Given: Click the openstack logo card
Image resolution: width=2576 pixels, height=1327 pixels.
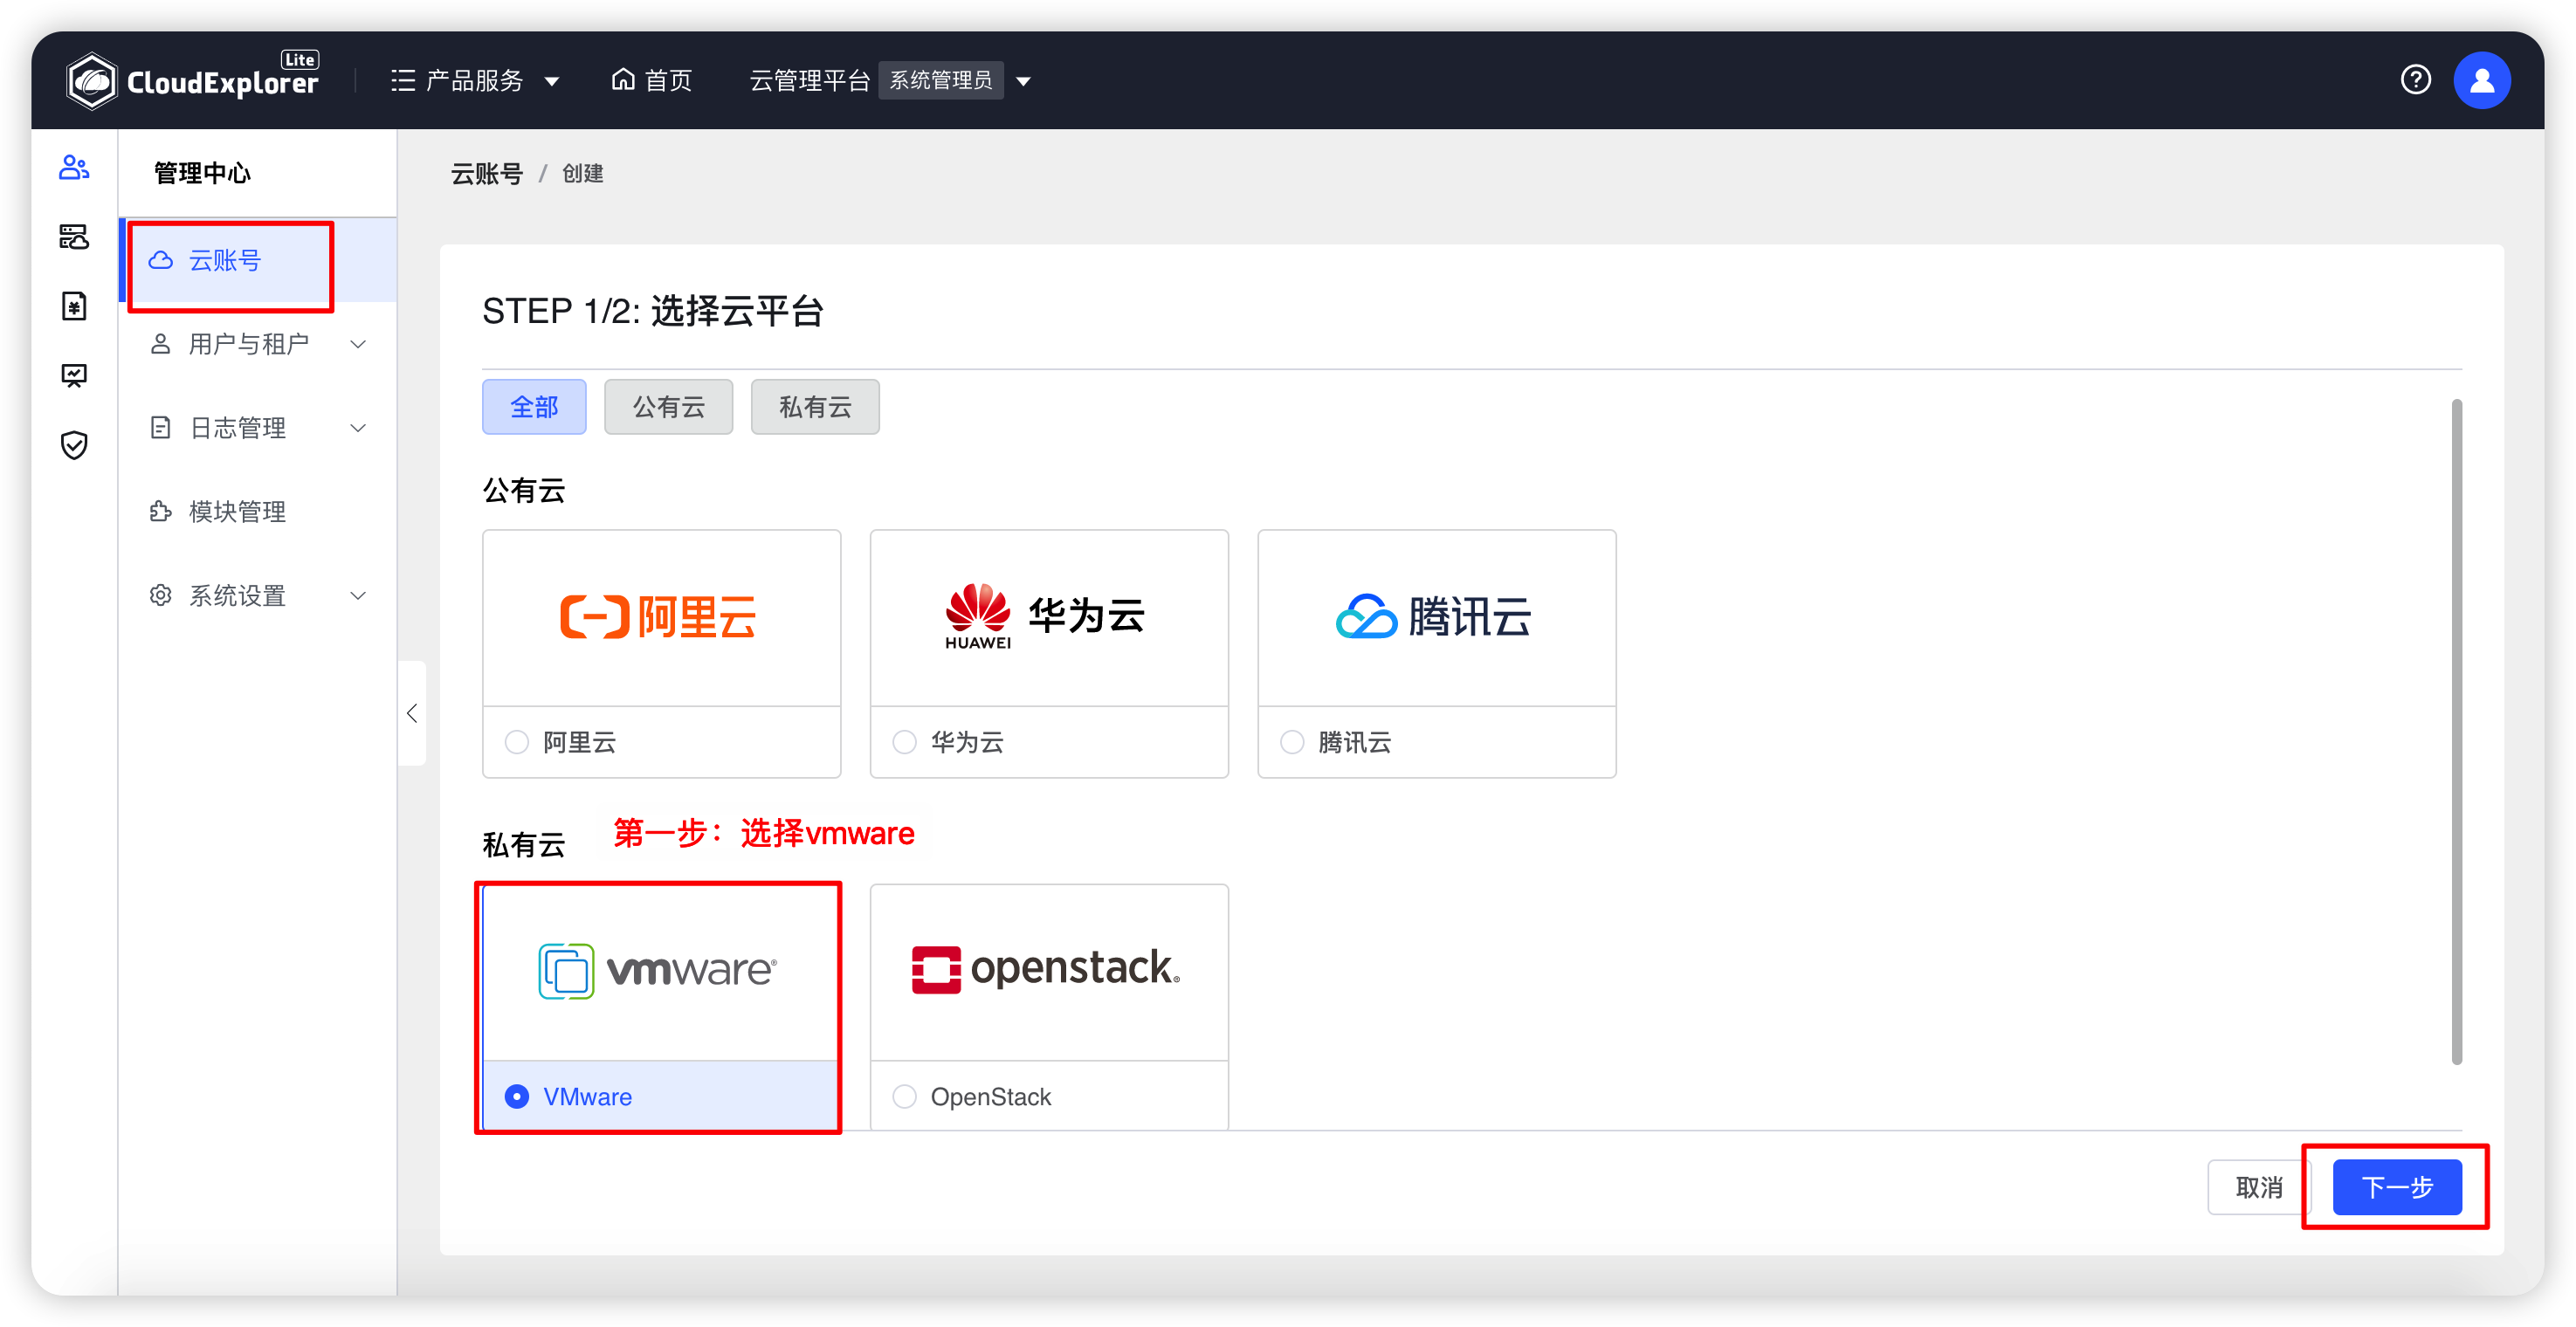Looking at the screenshot, I should [1049, 971].
